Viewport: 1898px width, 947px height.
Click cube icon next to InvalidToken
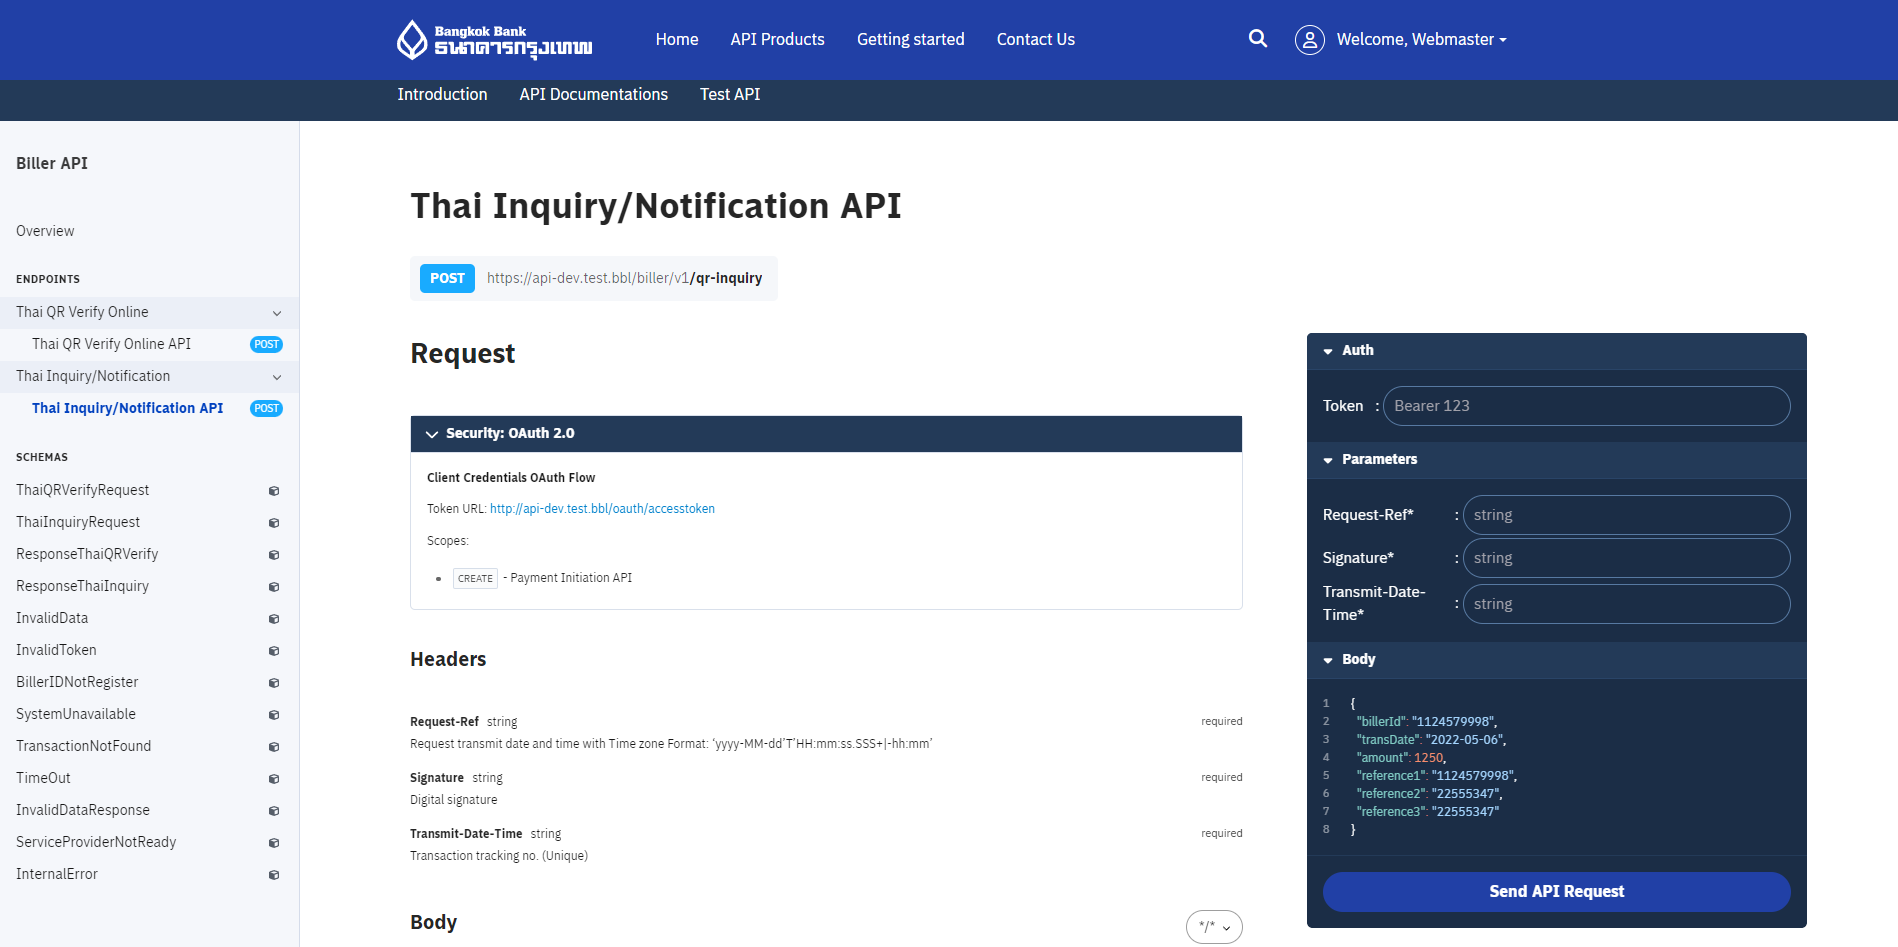click(x=274, y=651)
